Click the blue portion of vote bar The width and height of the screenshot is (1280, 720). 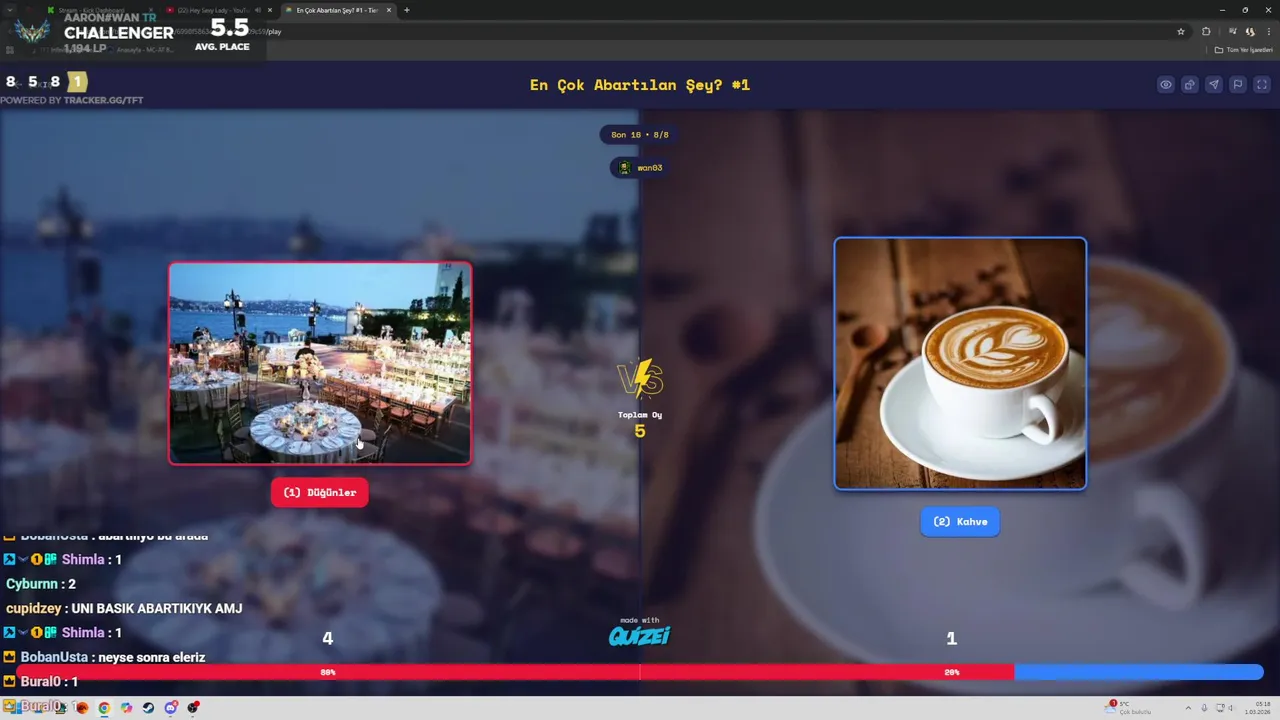pos(1139,672)
